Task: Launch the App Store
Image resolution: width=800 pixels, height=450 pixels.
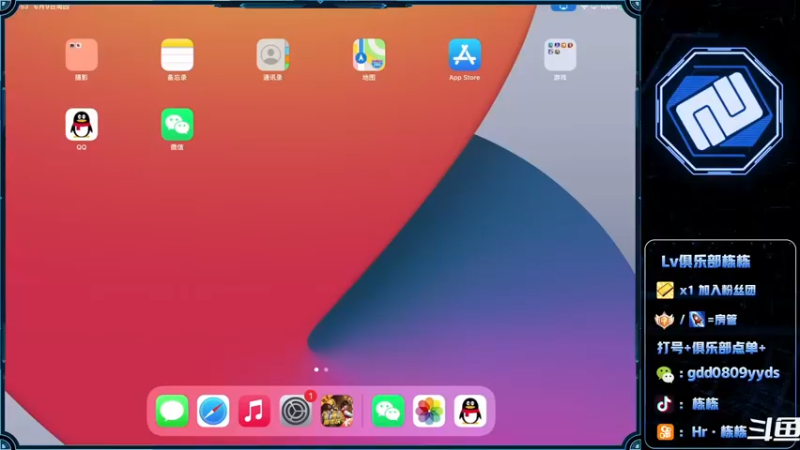Action: point(464,55)
